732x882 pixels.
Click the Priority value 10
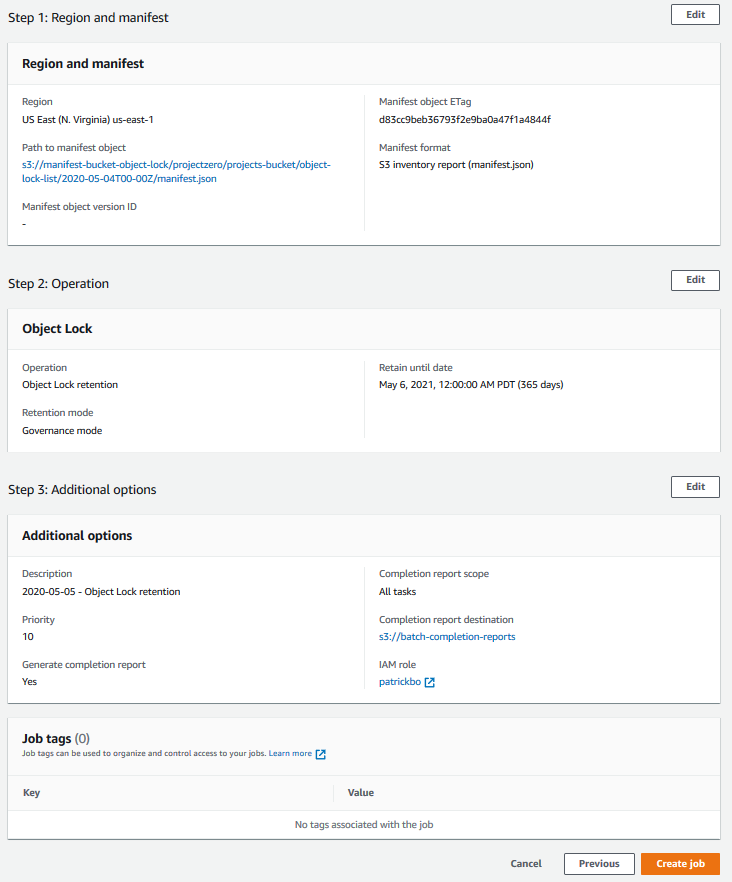(28, 637)
